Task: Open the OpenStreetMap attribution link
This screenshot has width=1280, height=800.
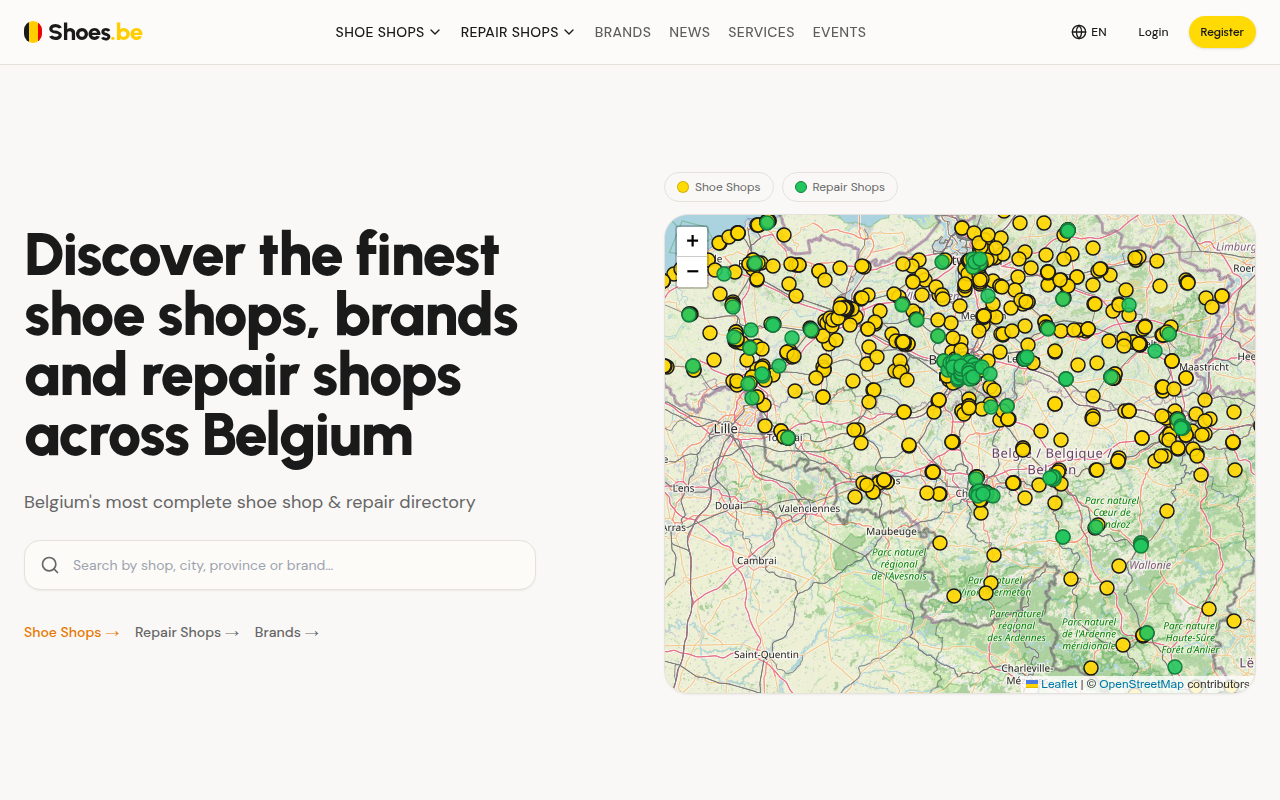Action: [1141, 684]
